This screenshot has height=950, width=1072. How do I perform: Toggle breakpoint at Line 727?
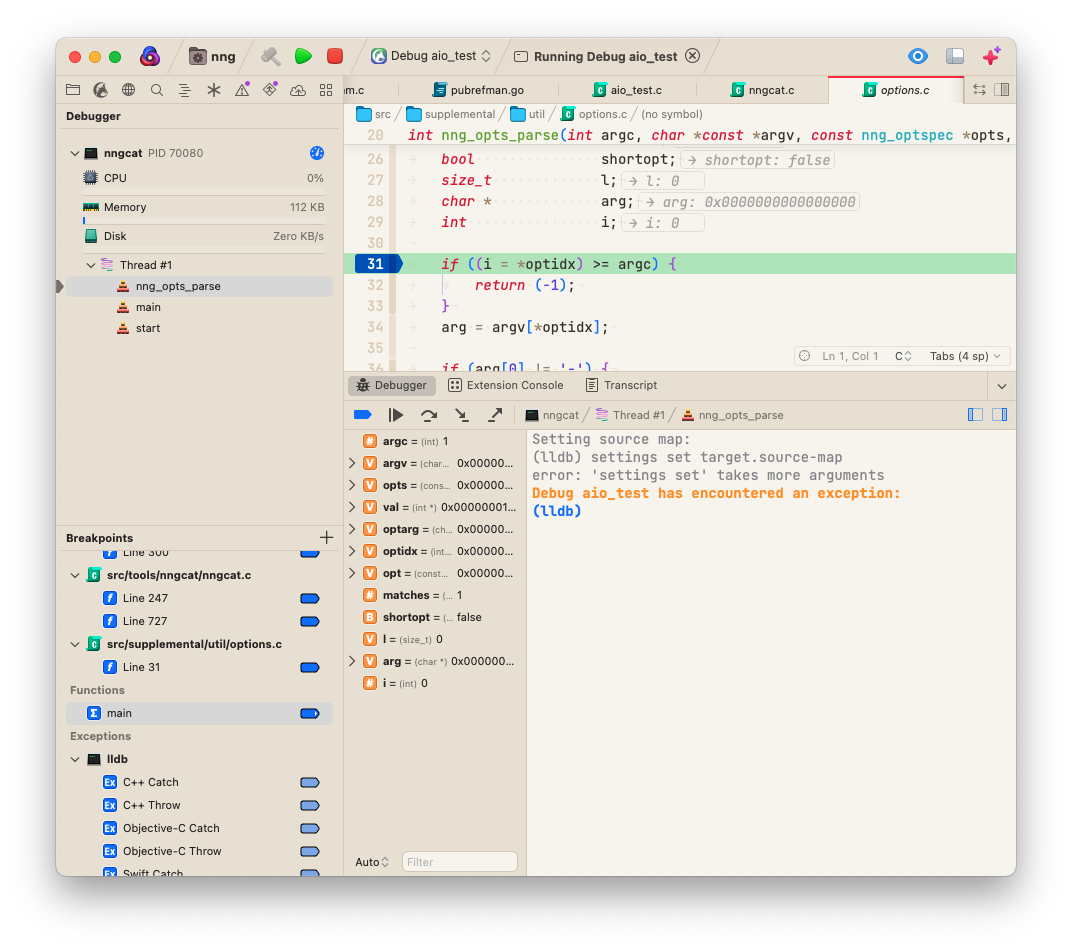pyautogui.click(x=310, y=621)
